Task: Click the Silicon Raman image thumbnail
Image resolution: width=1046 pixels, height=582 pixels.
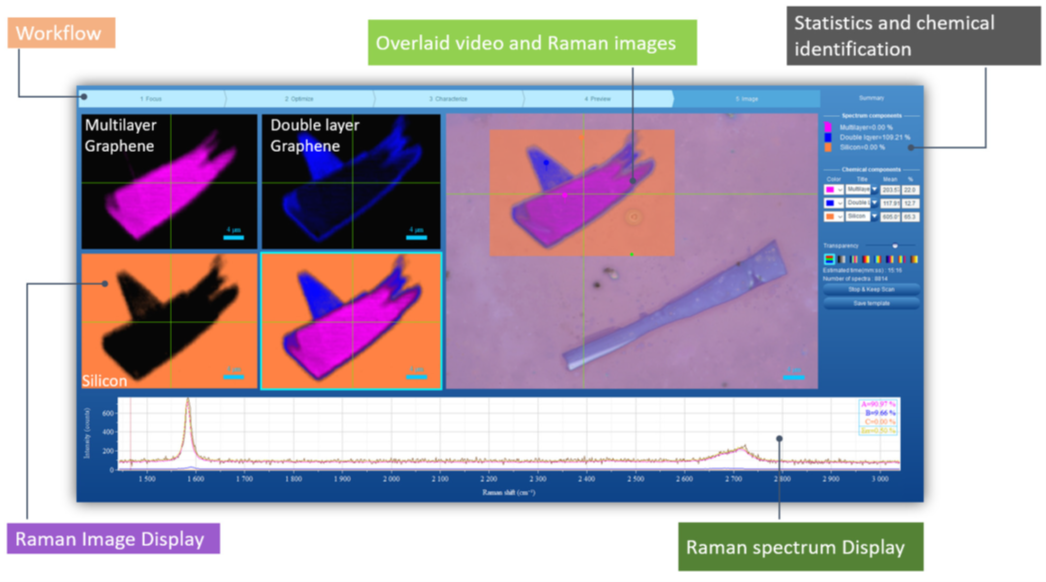Action: click(x=162, y=321)
